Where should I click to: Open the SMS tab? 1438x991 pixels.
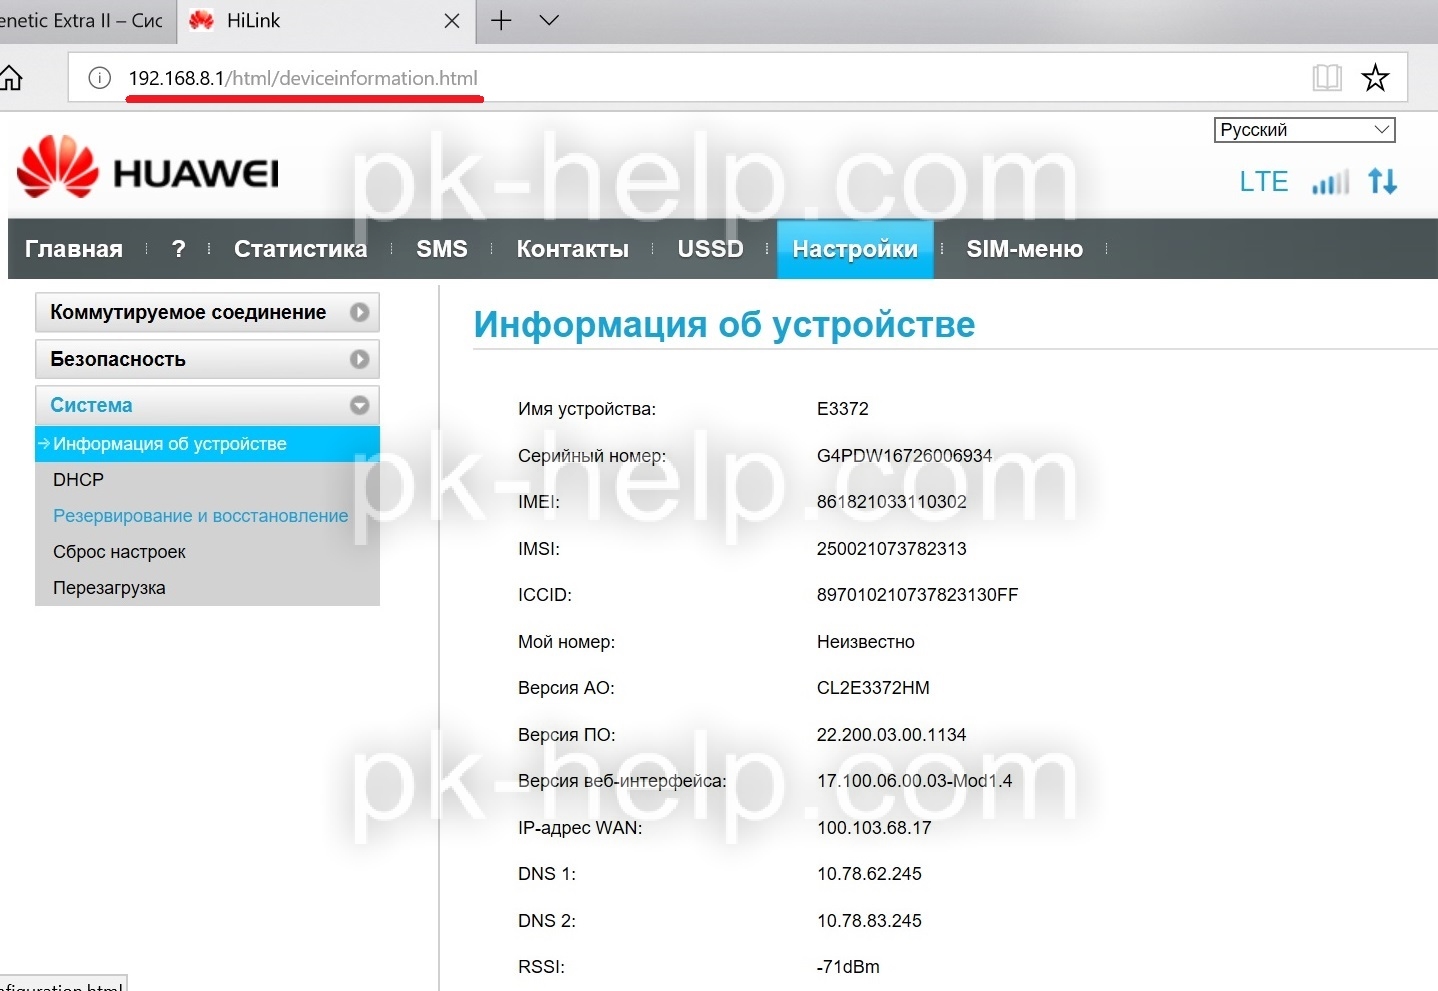point(442,249)
